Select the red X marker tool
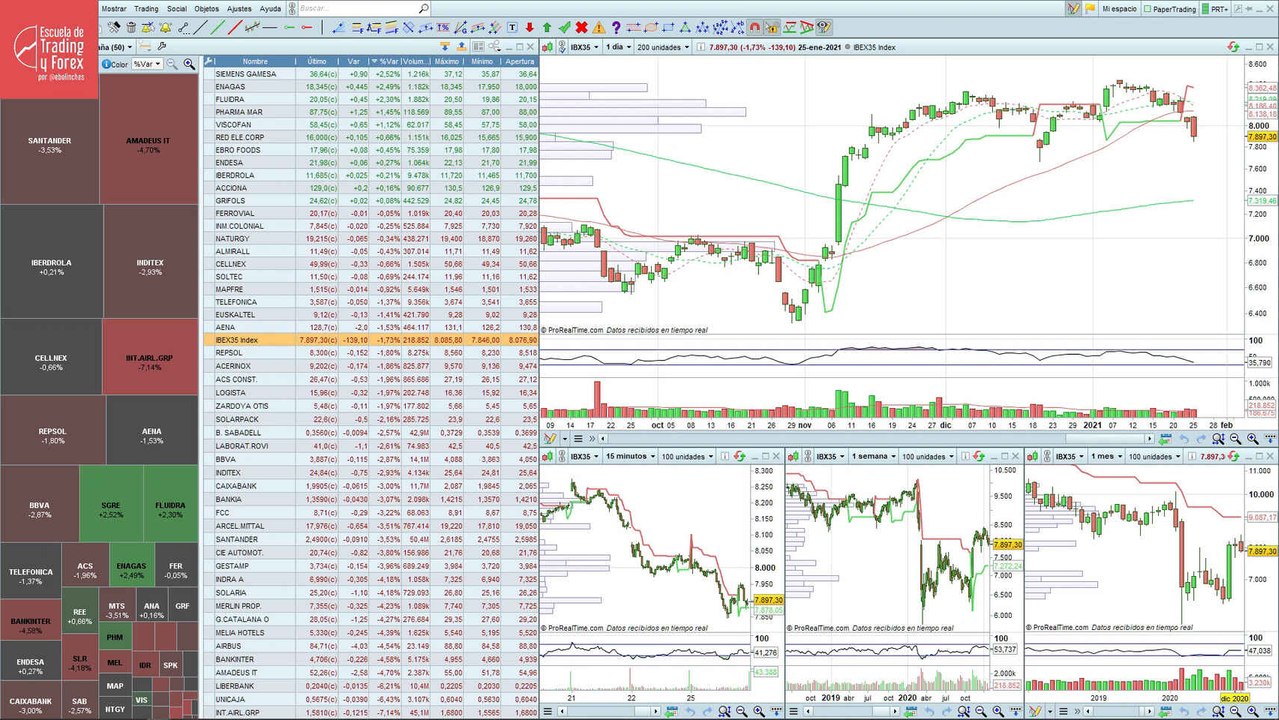The width and height of the screenshot is (1279, 720). [581, 27]
